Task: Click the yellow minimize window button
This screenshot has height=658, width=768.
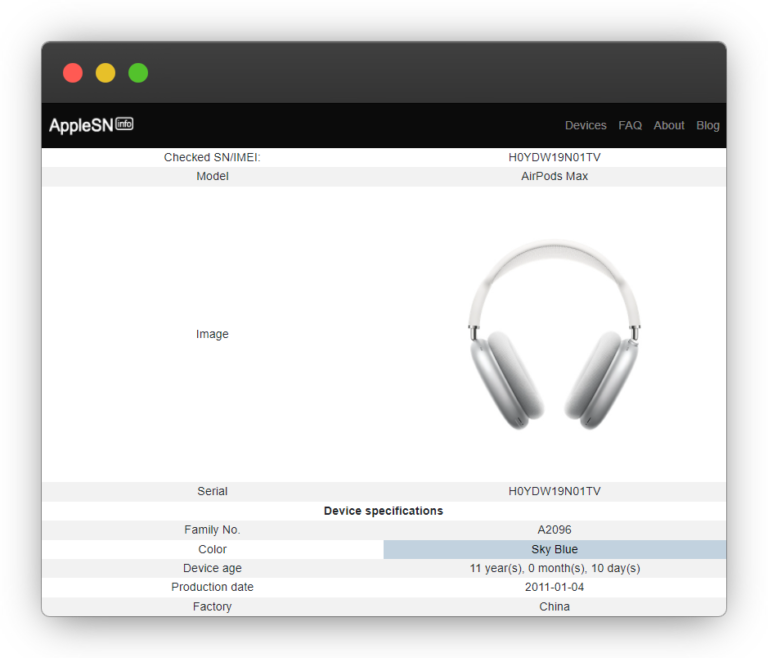Action: 105,73
